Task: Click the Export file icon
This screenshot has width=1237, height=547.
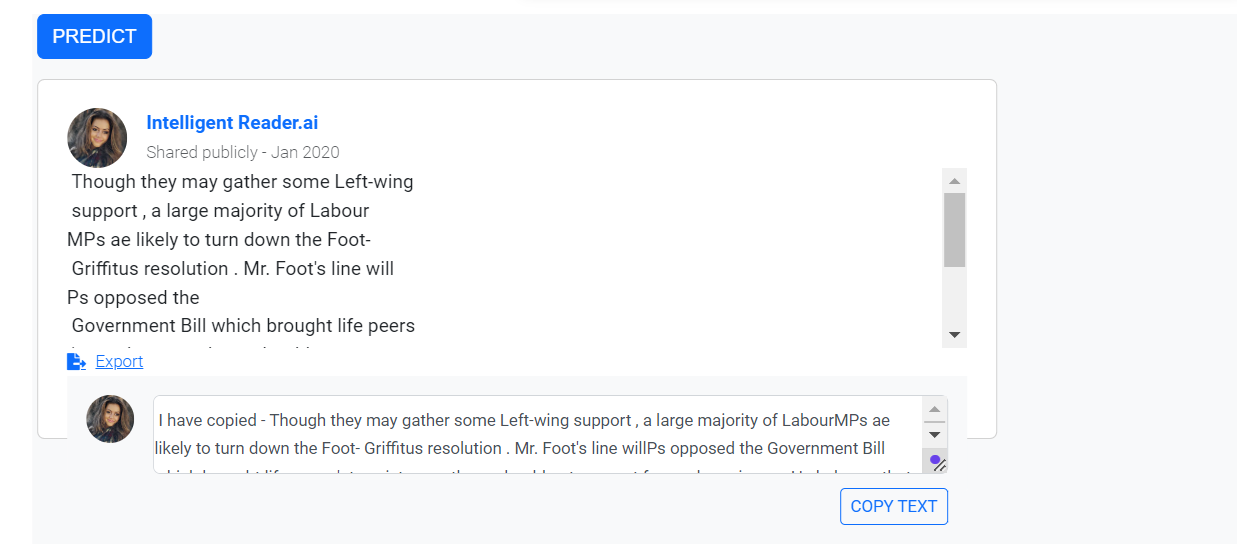Action: coord(76,361)
